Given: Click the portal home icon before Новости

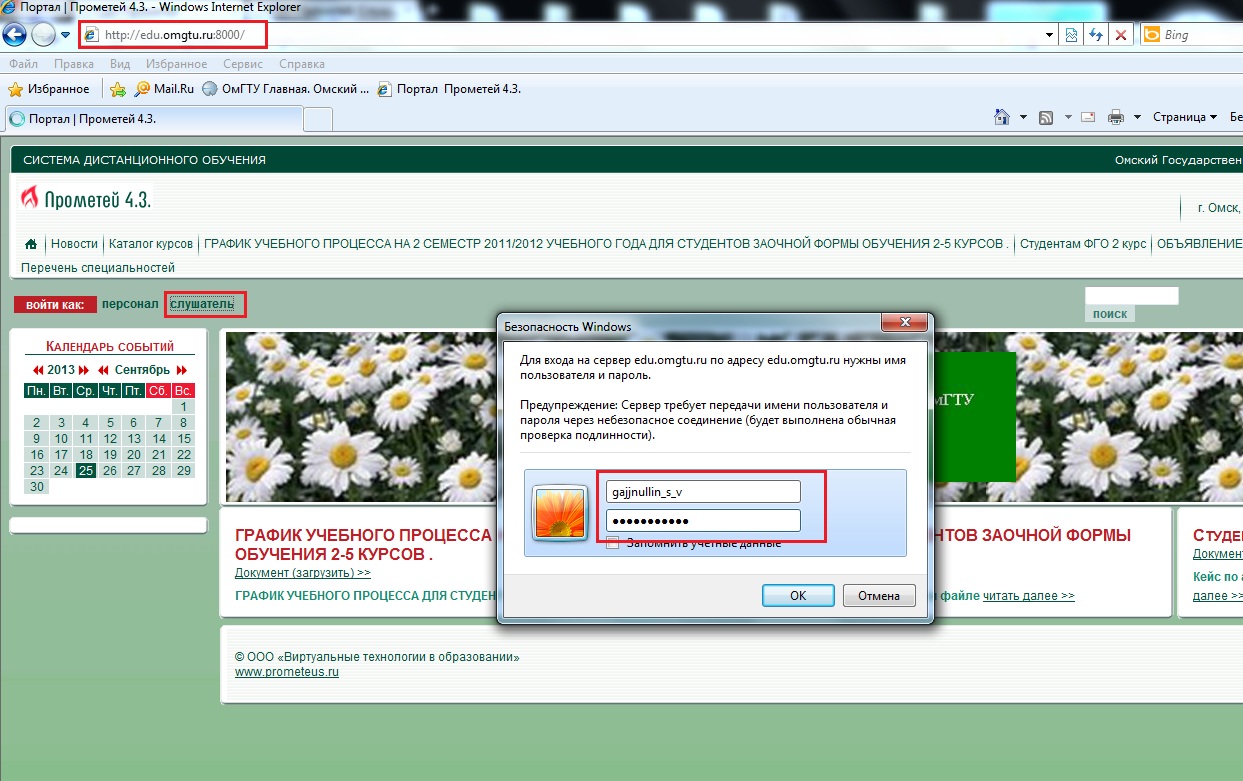Looking at the screenshot, I should click(x=31, y=244).
